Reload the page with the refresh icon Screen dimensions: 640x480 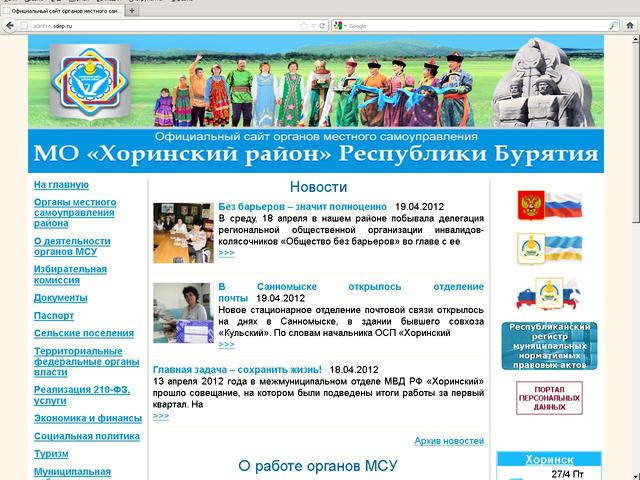pos(322,26)
